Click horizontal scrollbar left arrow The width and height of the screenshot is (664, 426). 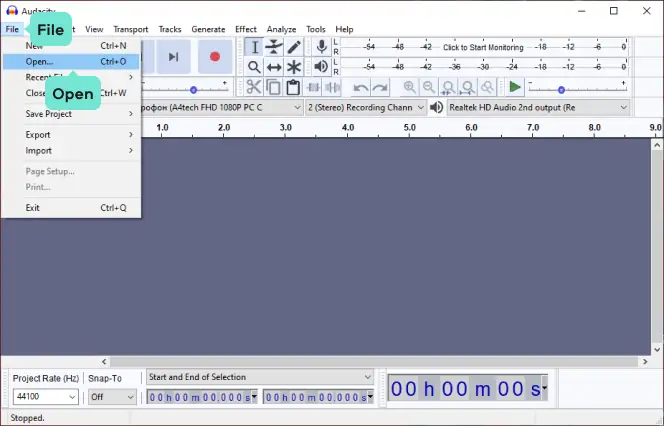pos(105,362)
